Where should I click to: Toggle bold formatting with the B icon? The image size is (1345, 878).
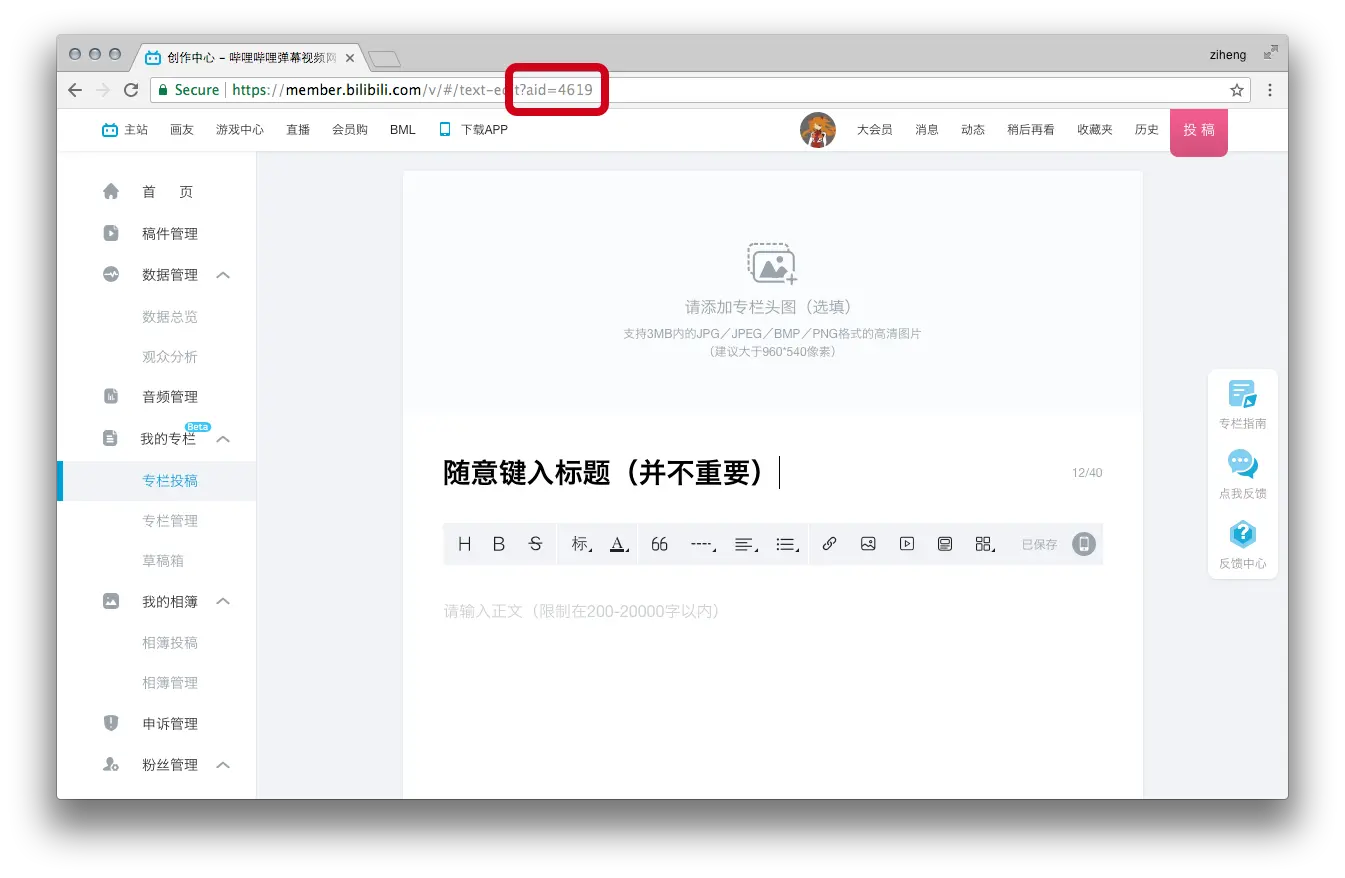point(499,544)
